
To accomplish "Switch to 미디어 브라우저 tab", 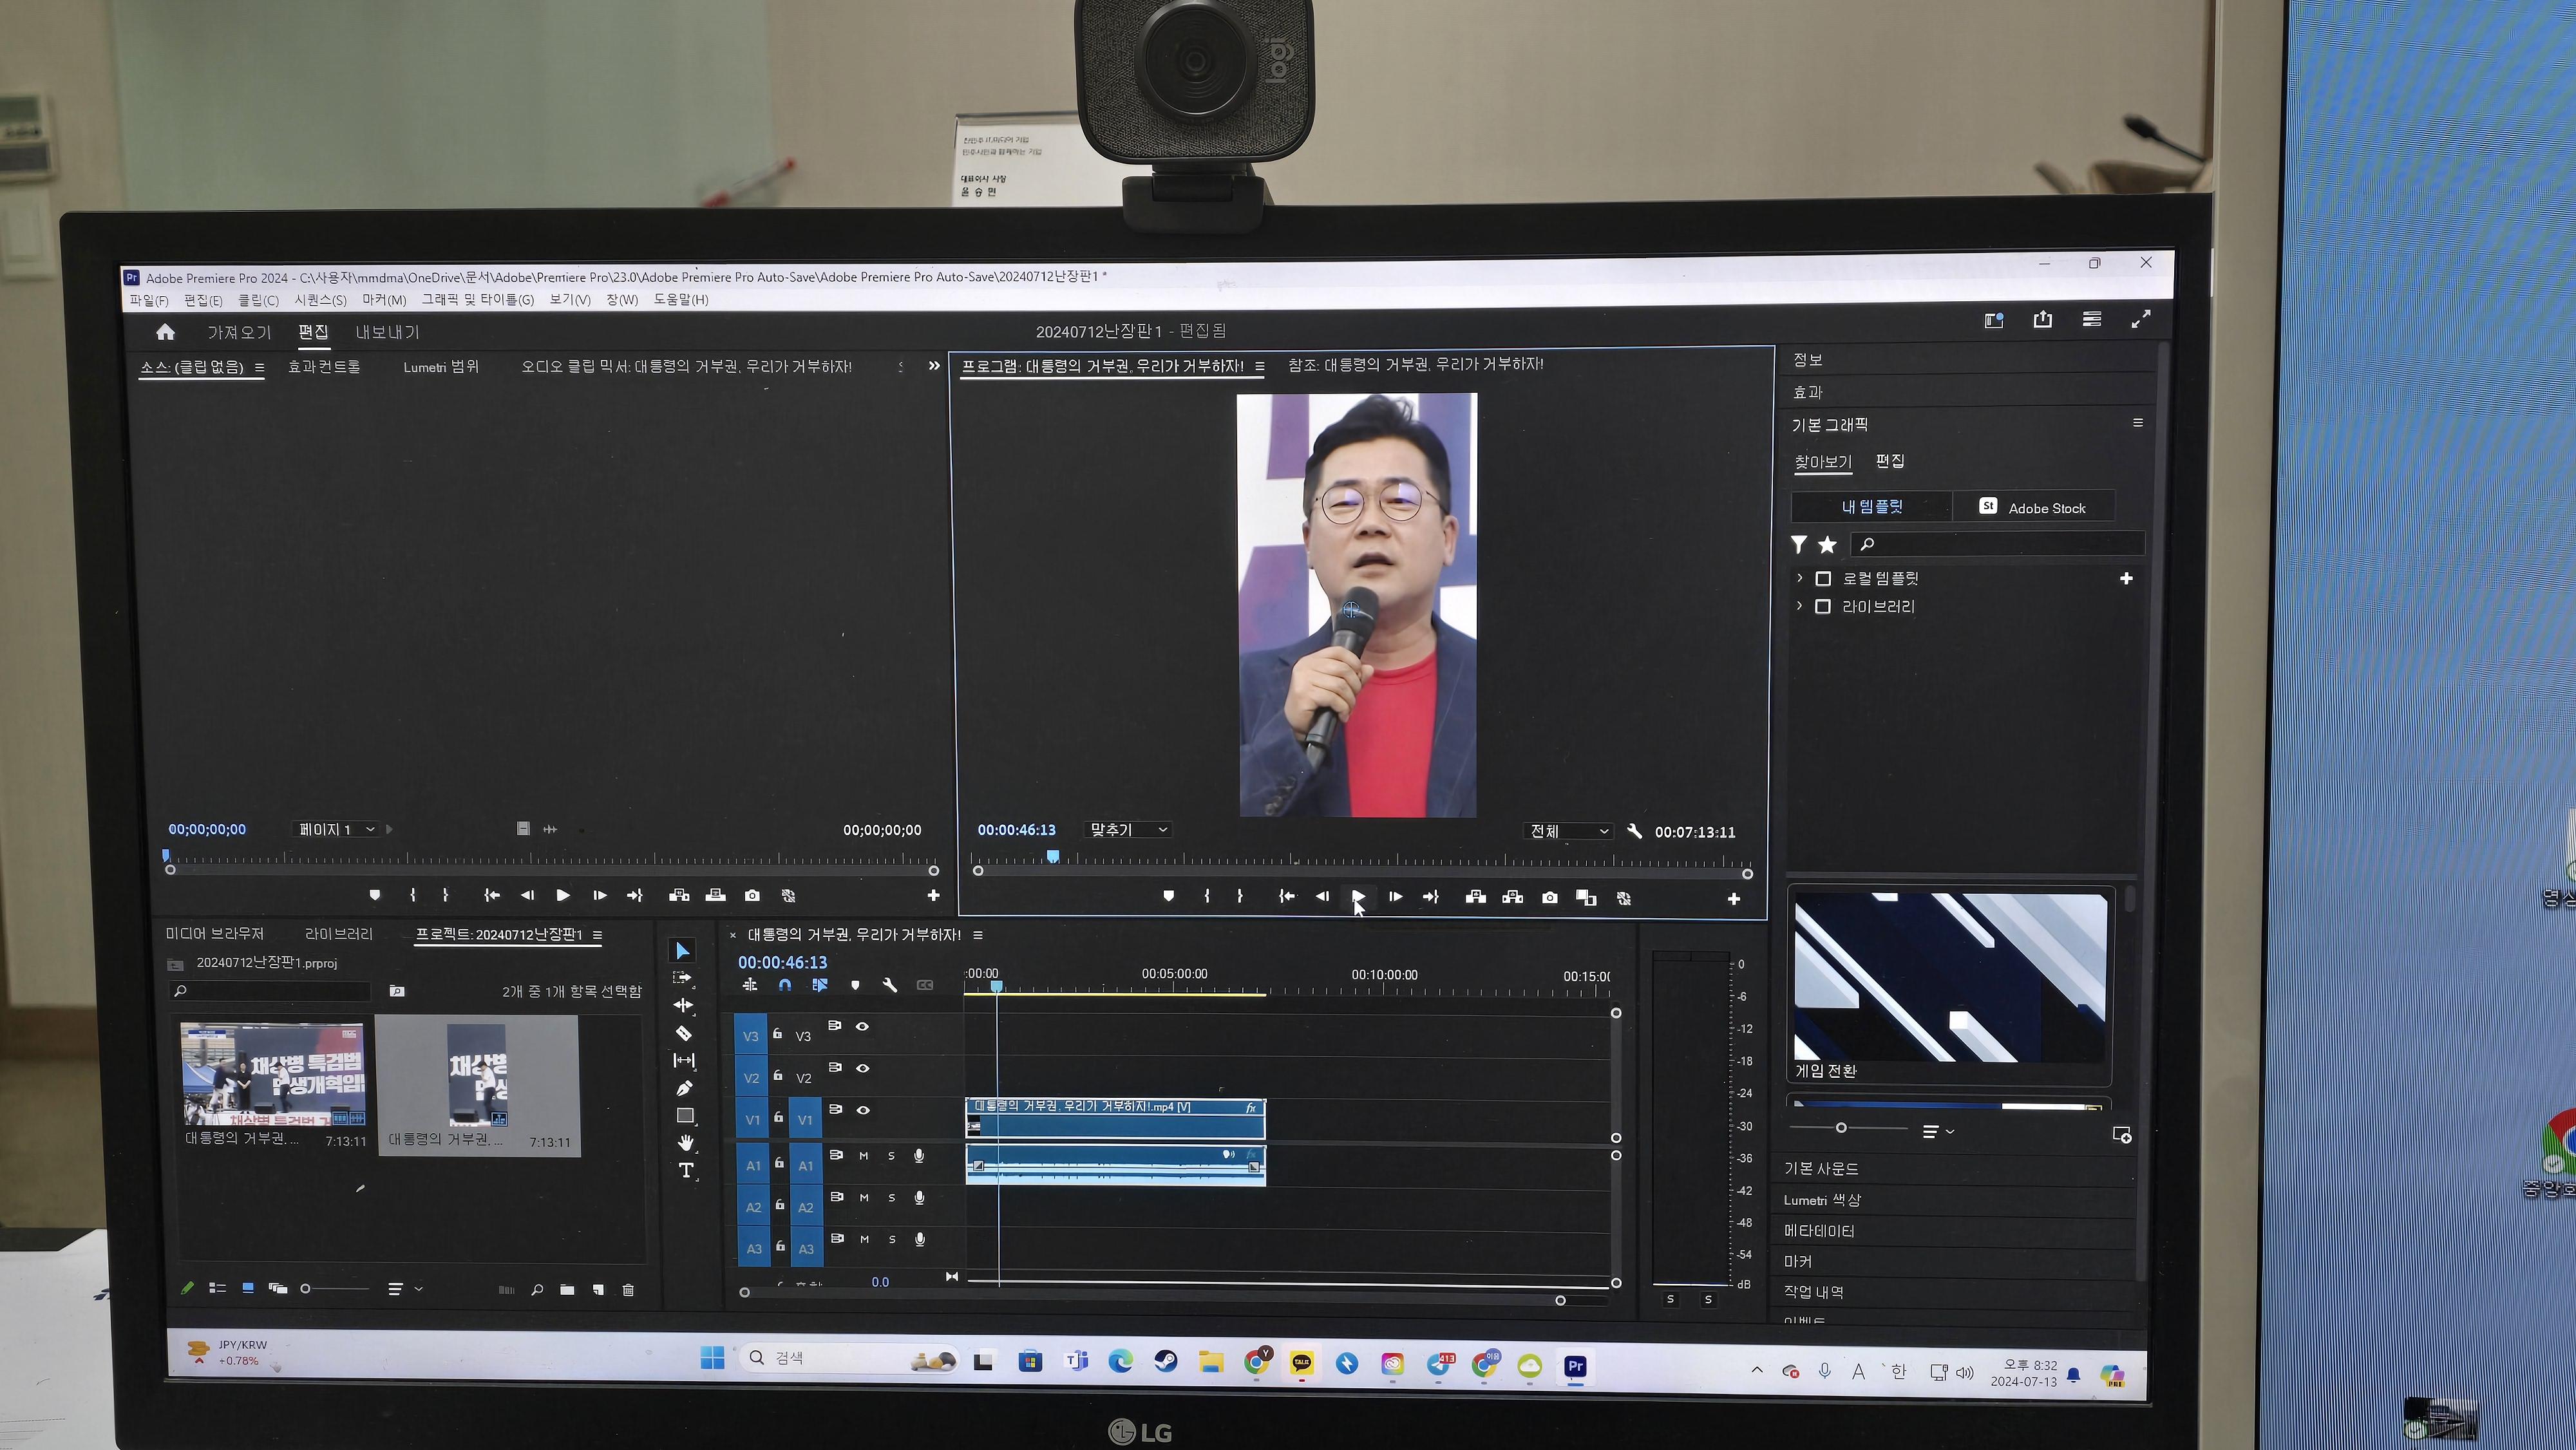I will pos(215,934).
